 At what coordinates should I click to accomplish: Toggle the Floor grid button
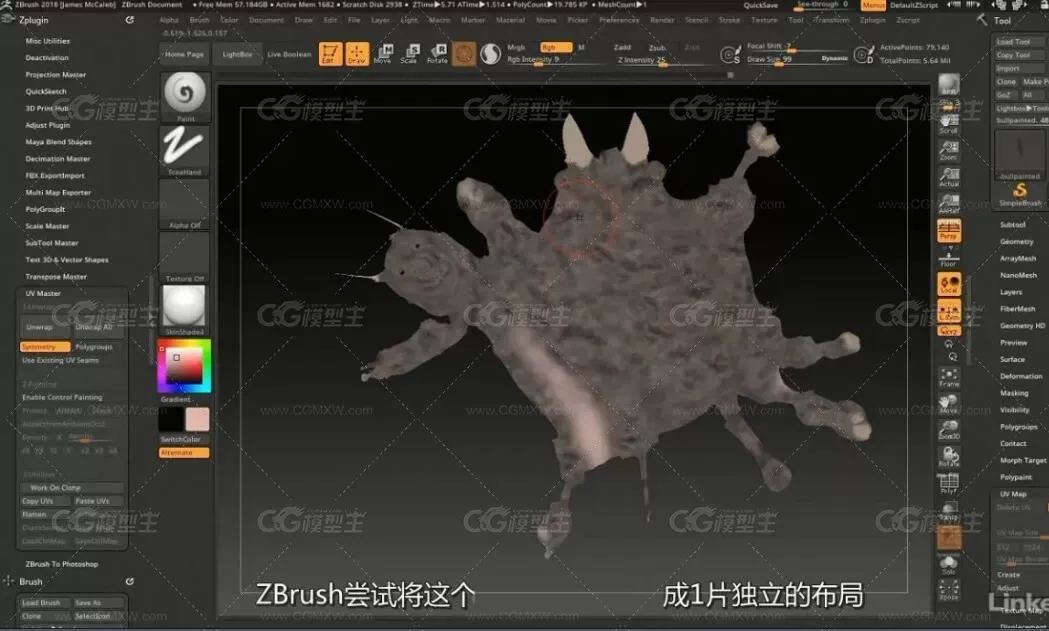(x=949, y=258)
